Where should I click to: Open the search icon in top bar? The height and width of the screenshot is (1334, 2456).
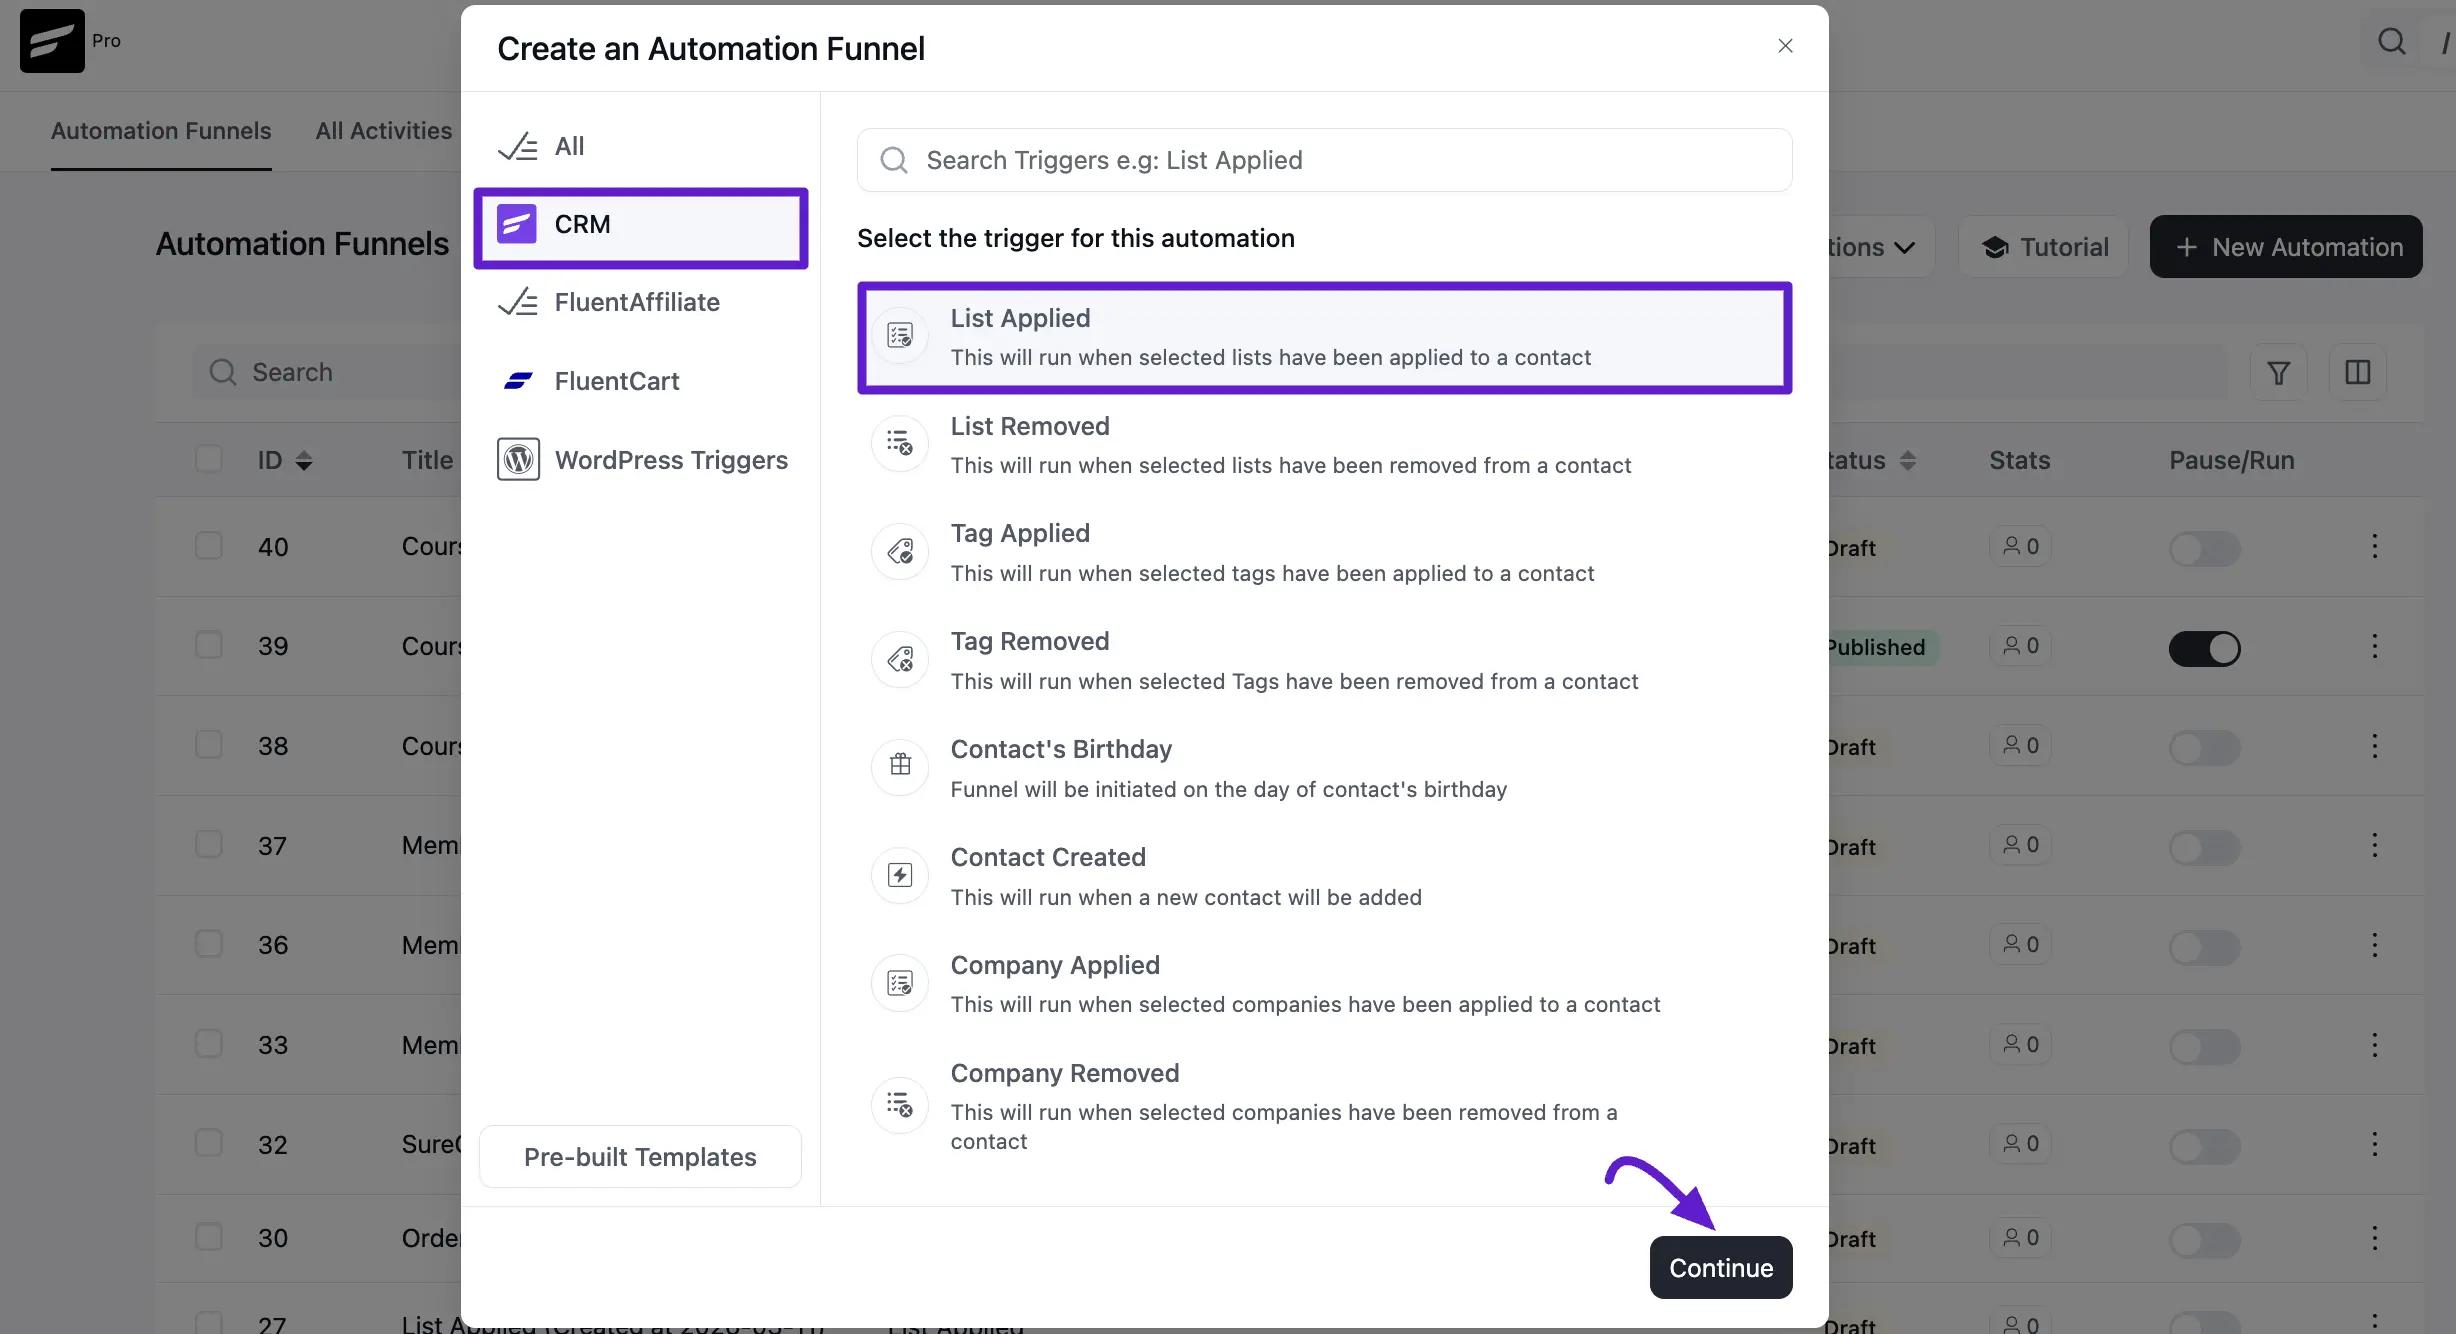click(2392, 42)
